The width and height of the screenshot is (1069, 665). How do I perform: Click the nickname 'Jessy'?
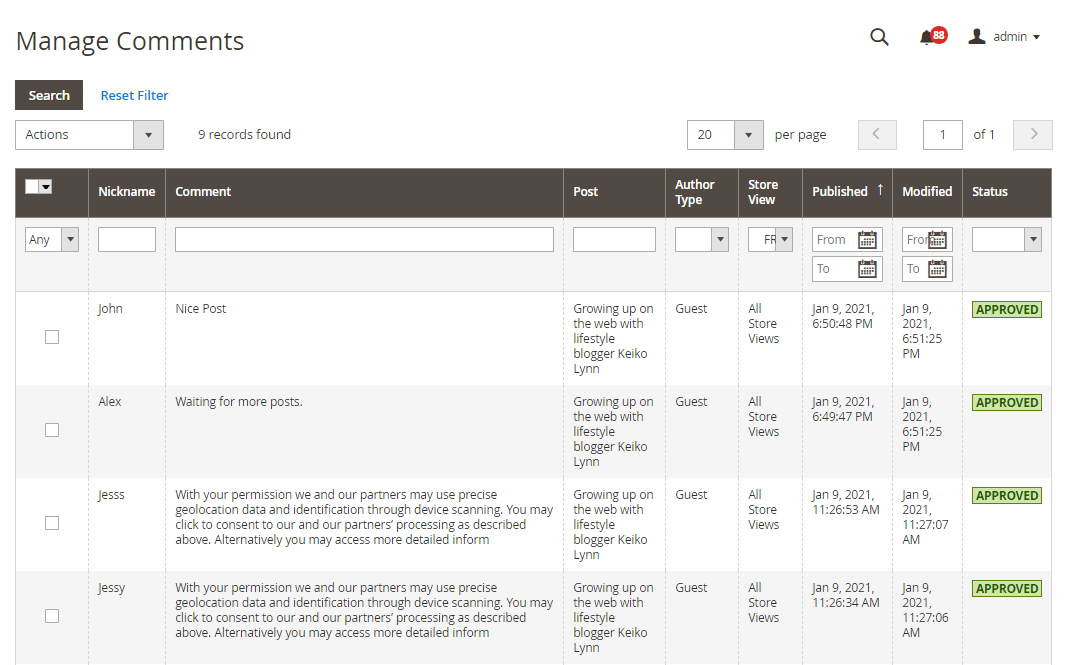point(112,588)
